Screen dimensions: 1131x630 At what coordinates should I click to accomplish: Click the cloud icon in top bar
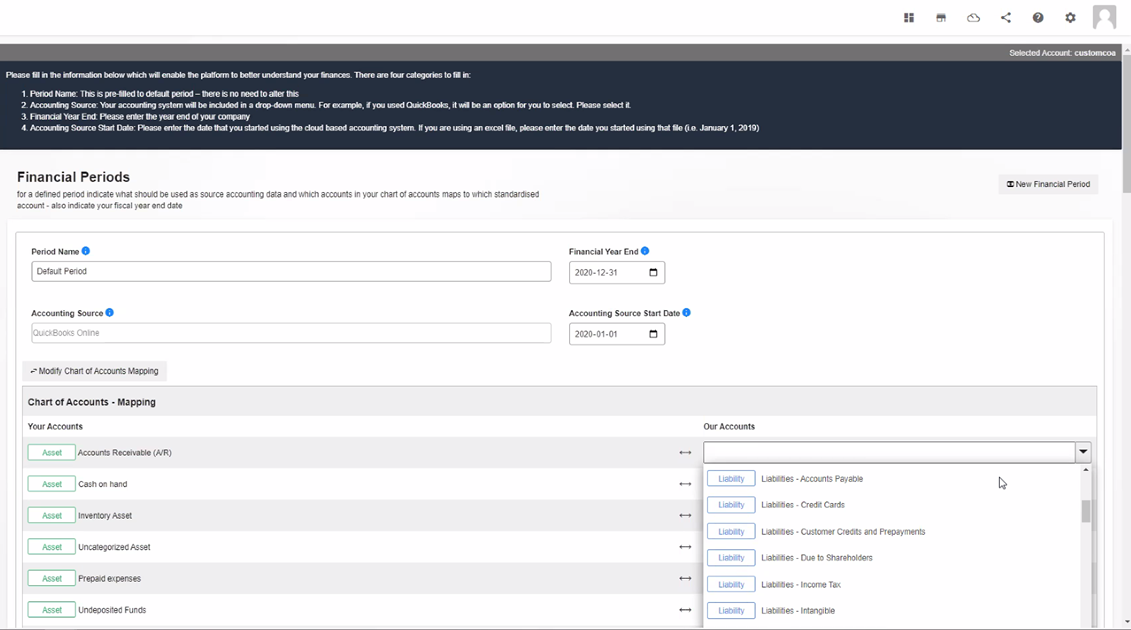(973, 18)
